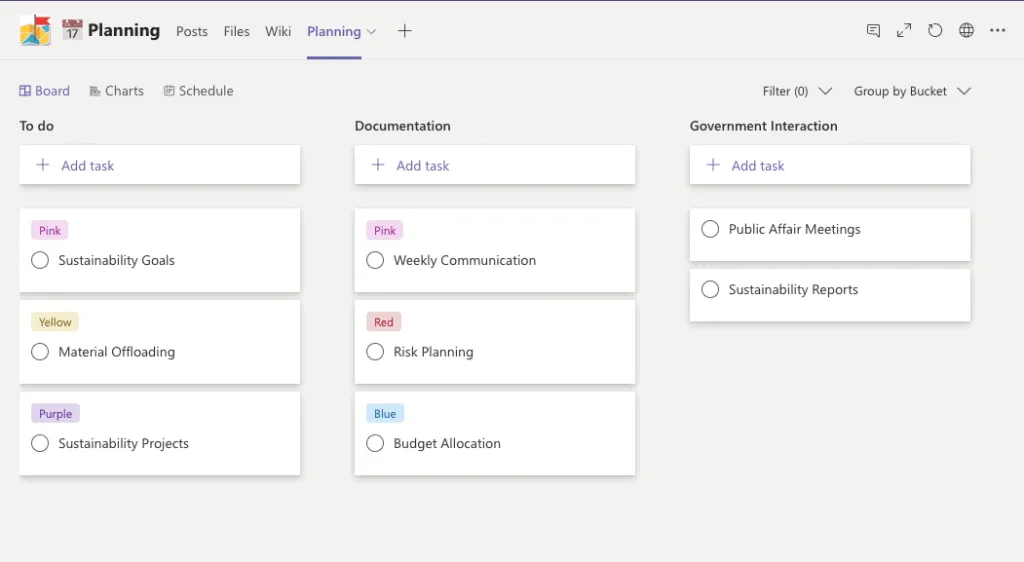1024x562 pixels.
Task: Mark Public Affair Meetings as complete
Action: (710, 229)
